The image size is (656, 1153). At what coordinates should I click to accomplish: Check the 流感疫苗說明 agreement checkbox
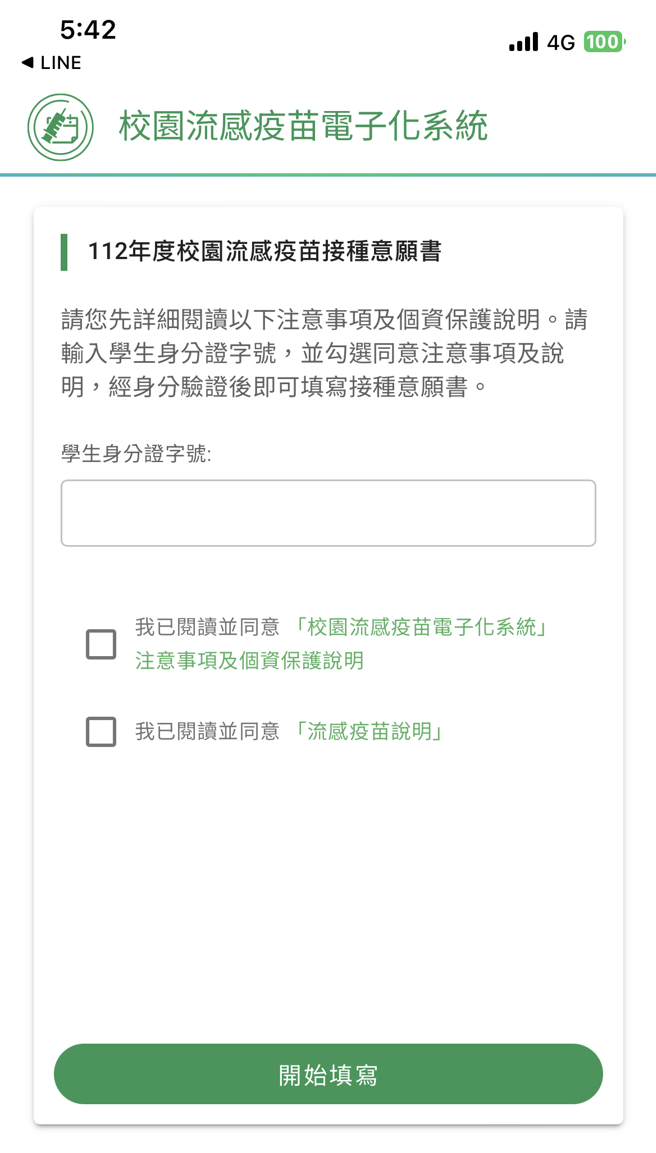point(100,731)
